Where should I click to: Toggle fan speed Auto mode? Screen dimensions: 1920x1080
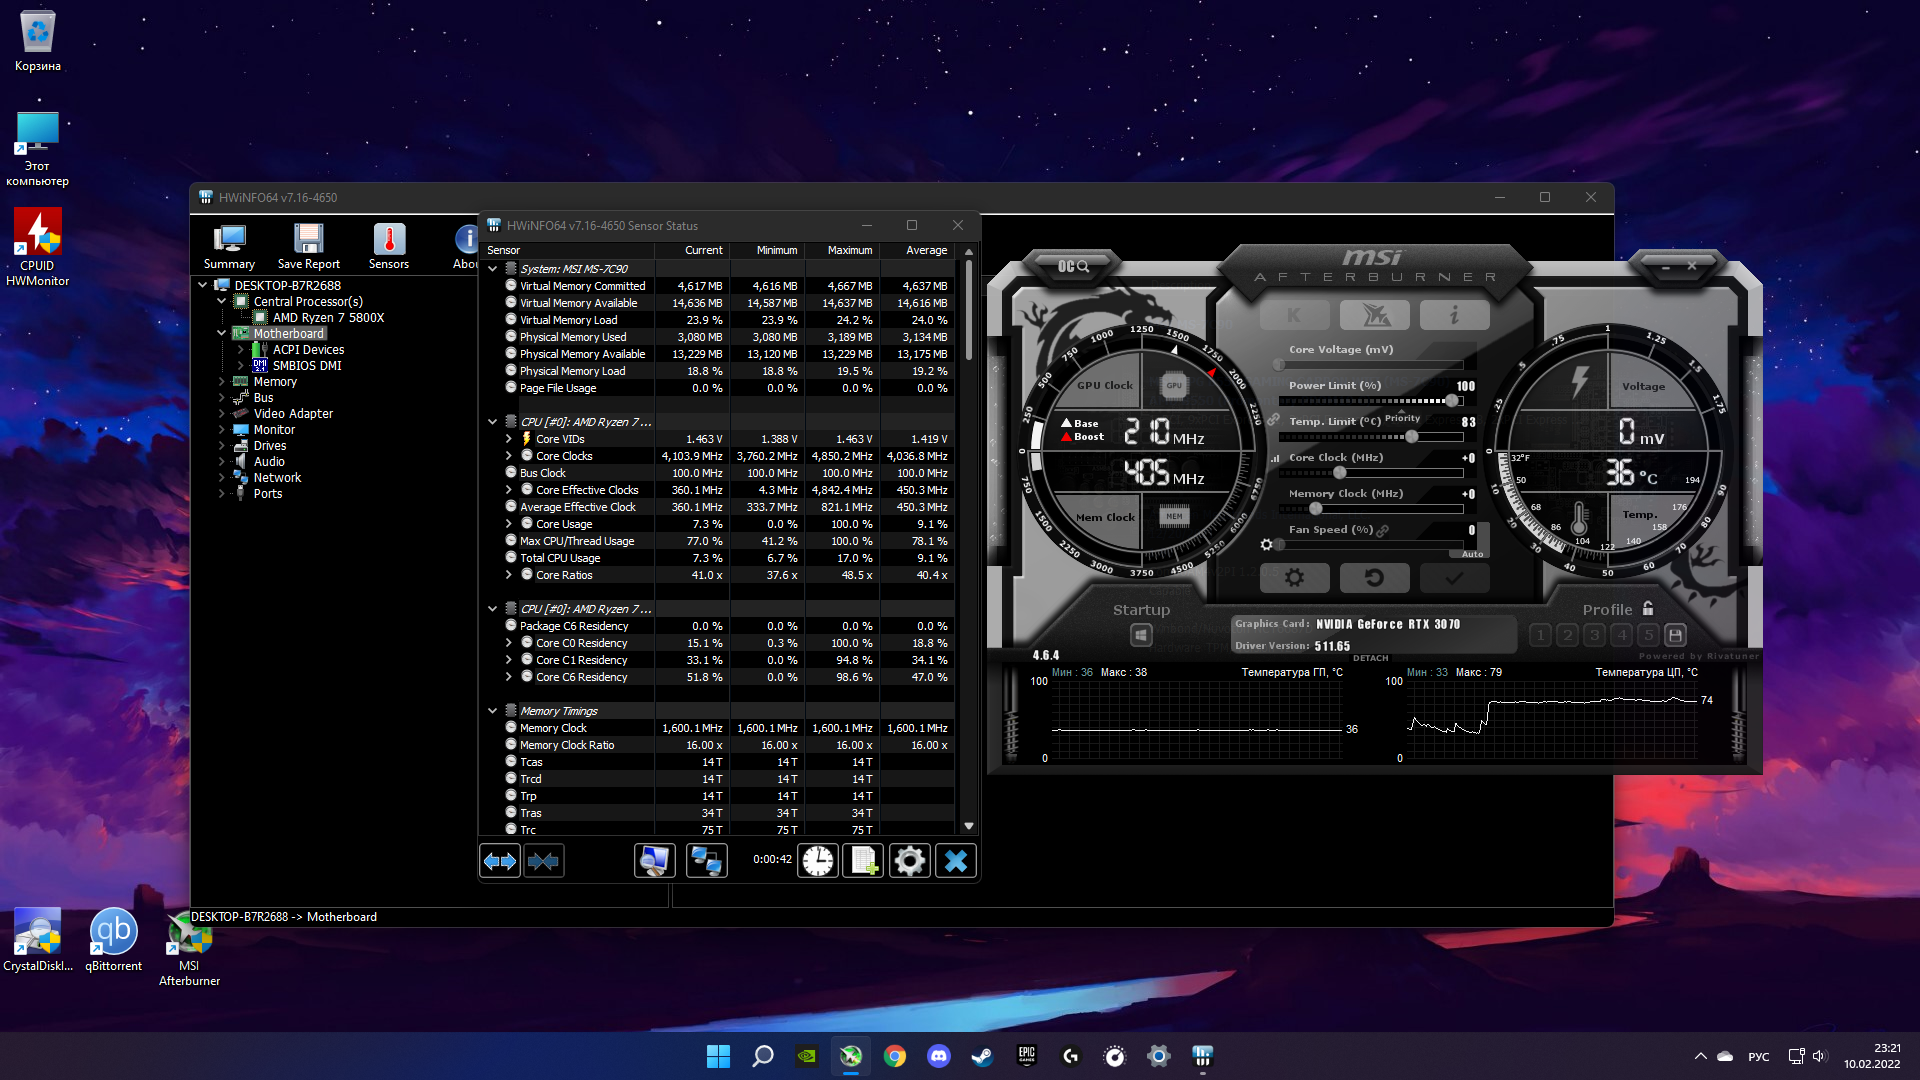click(x=1472, y=554)
